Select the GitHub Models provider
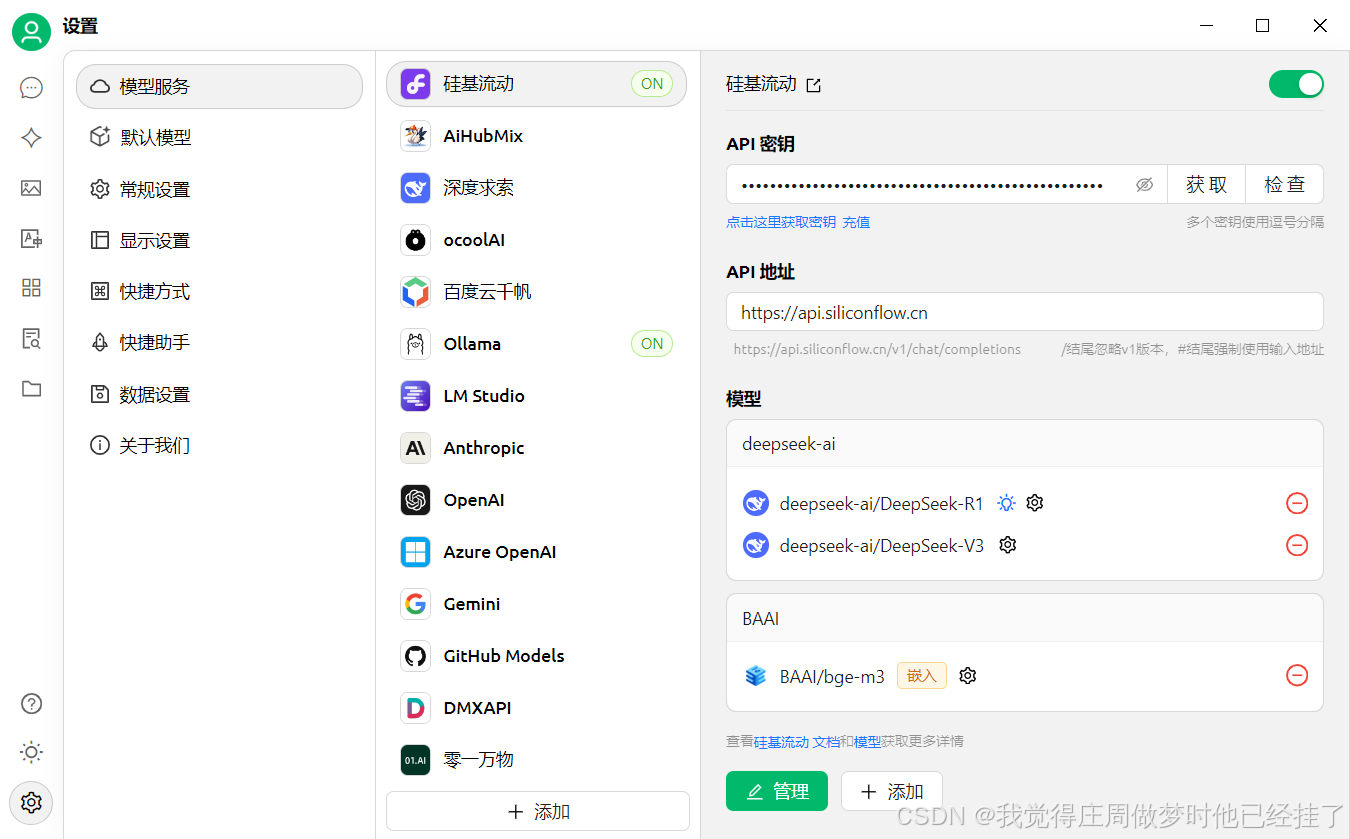Screen dimensions: 1350x839 point(537,656)
